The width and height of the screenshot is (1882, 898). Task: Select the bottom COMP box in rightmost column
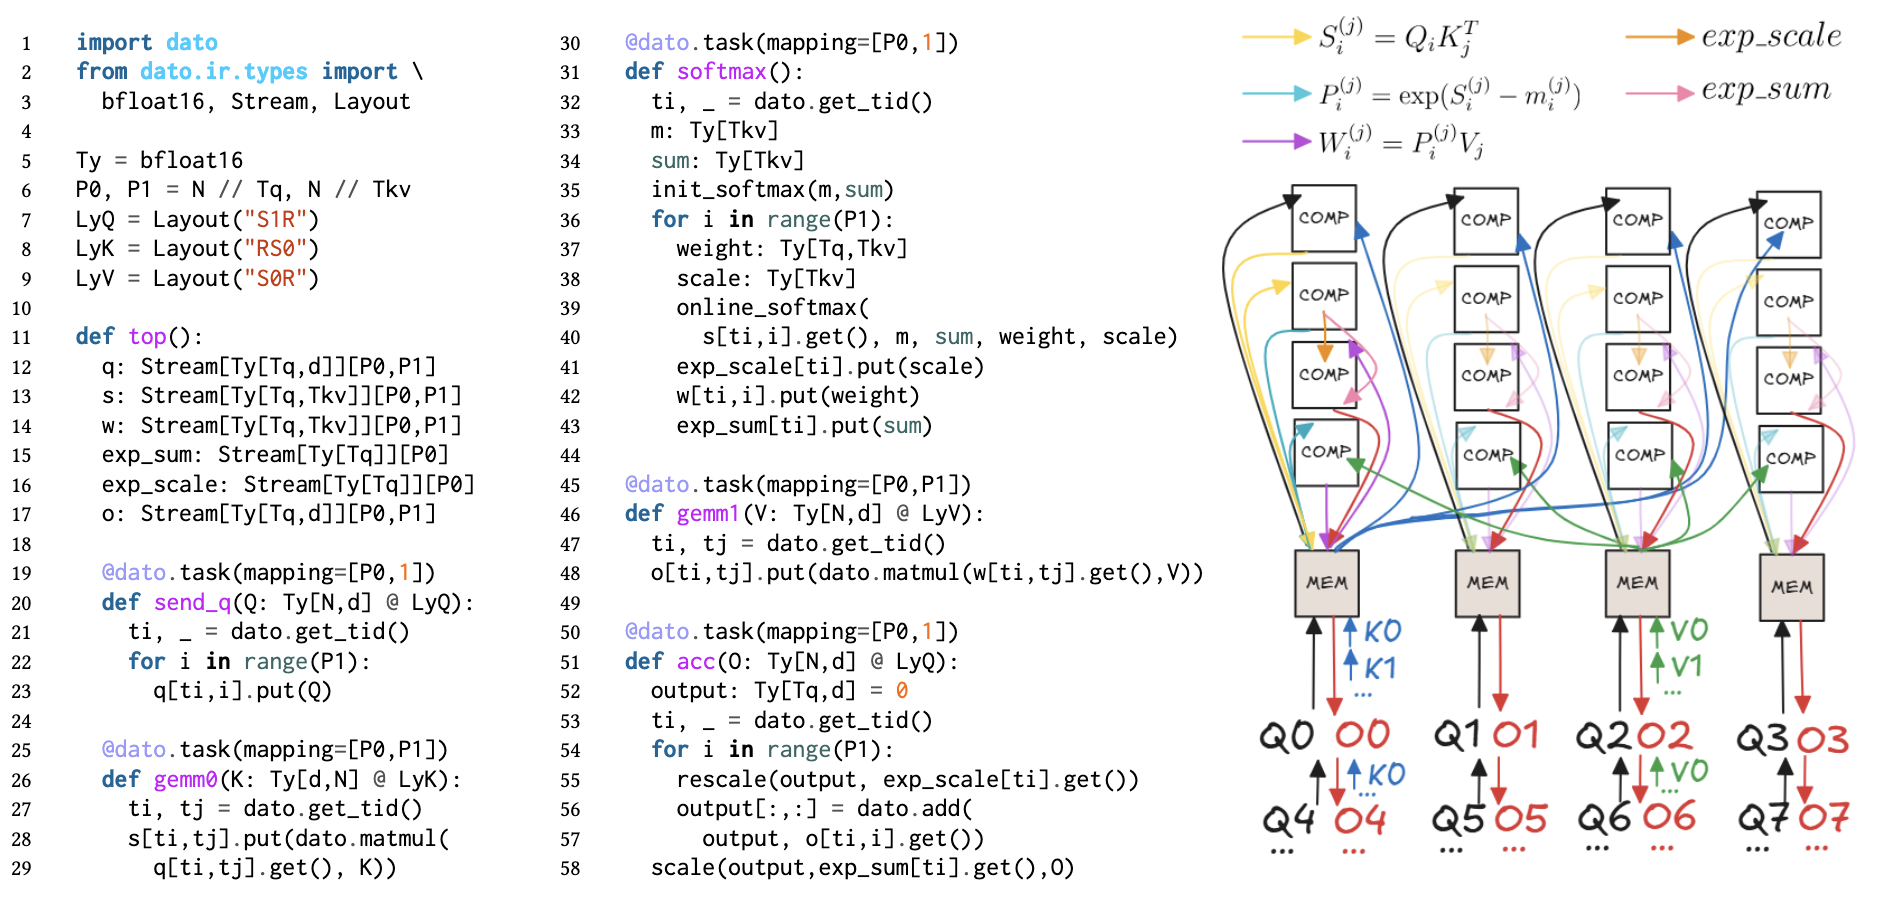(1789, 458)
